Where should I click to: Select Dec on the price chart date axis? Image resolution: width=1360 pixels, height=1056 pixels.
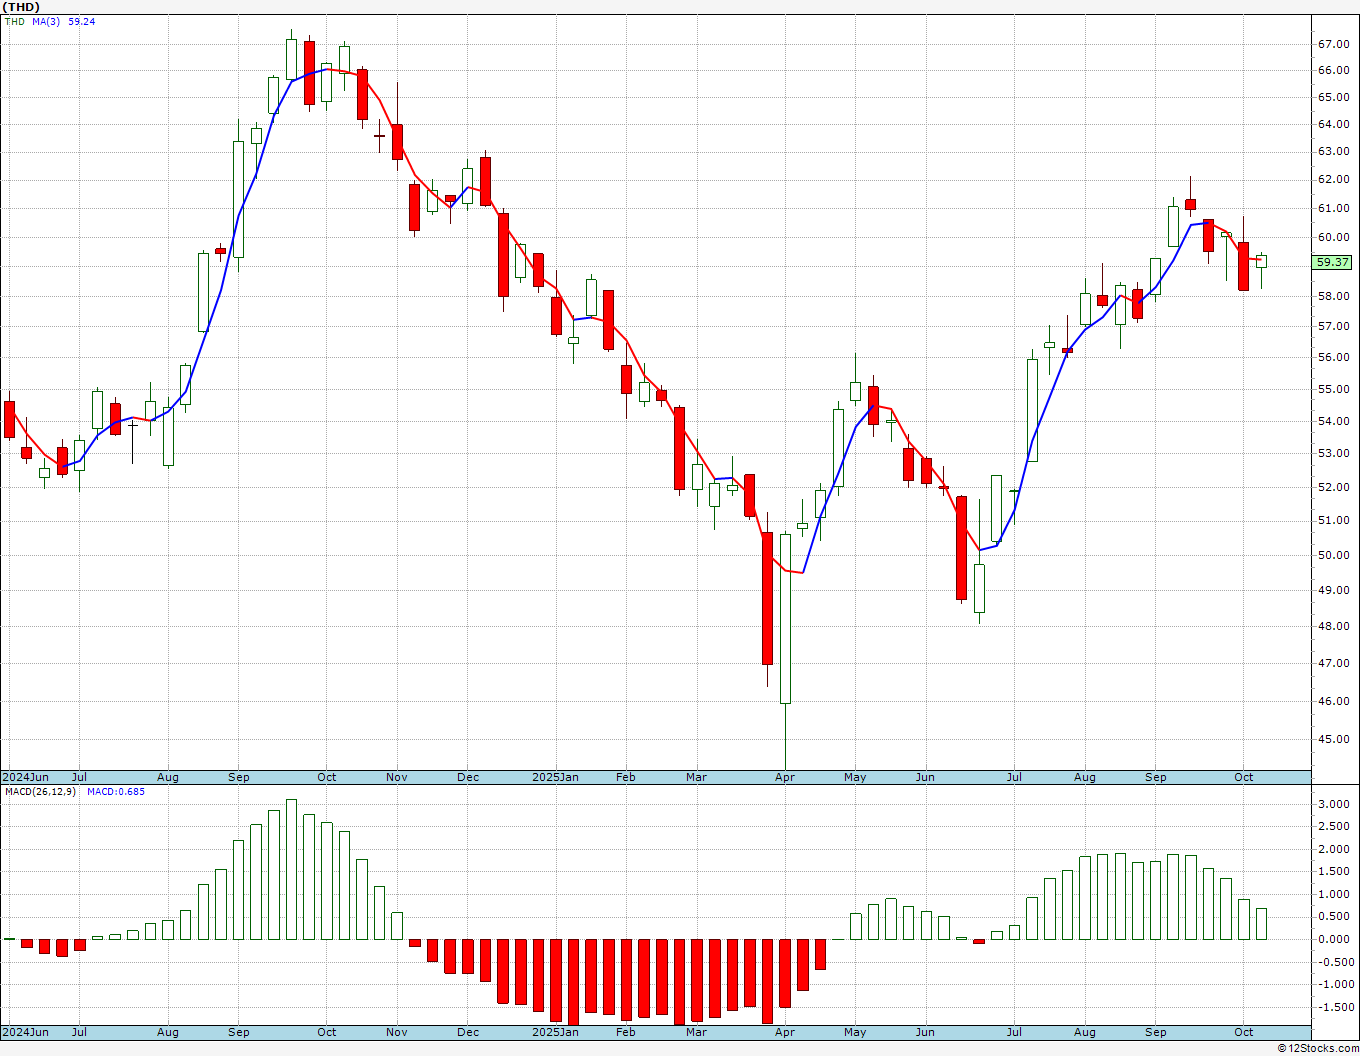coord(468,777)
